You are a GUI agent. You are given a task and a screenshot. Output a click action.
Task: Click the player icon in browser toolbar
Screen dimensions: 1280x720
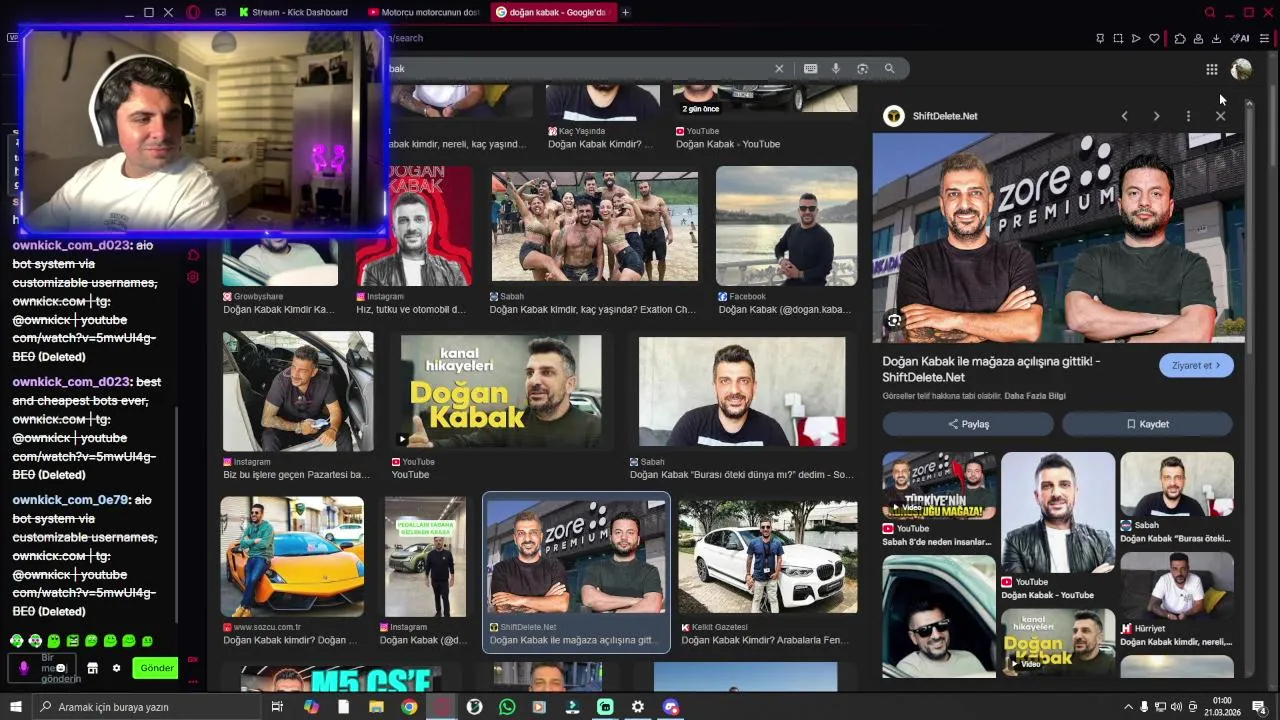1136,39
